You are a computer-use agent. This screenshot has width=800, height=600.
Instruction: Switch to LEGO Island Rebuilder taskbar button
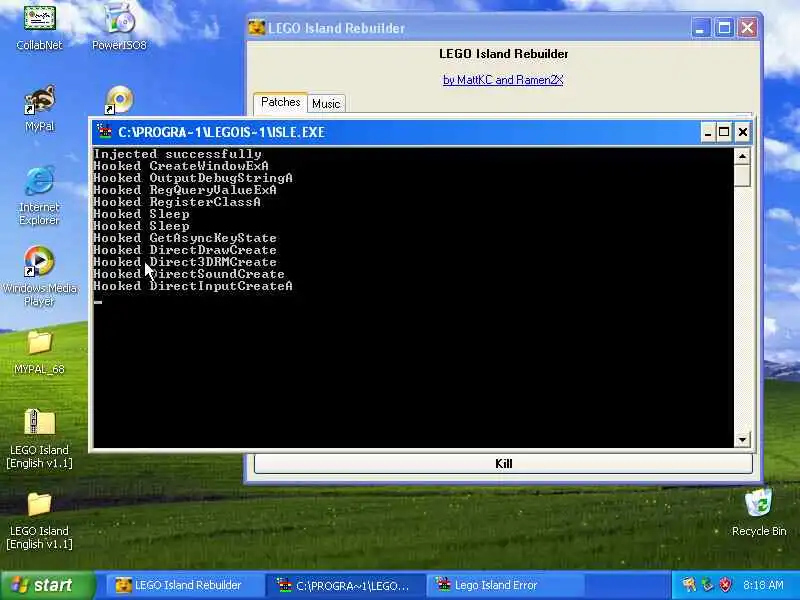coord(185,585)
